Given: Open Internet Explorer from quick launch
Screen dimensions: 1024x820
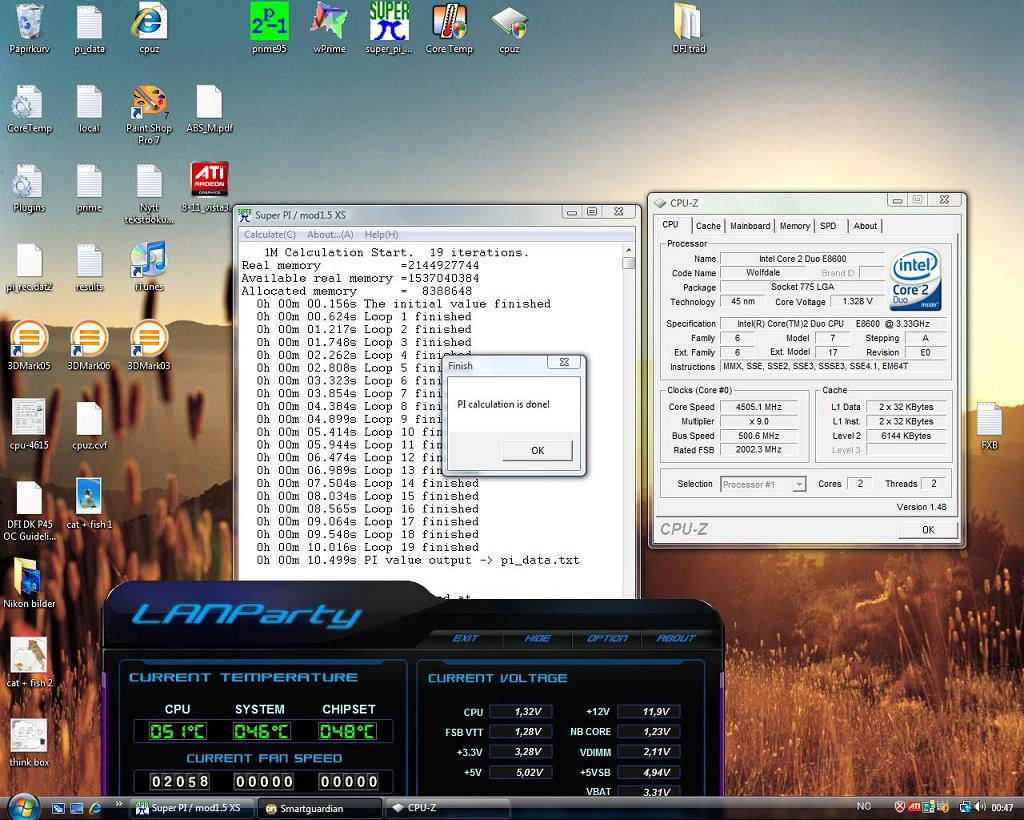Looking at the screenshot, I should tap(95, 808).
